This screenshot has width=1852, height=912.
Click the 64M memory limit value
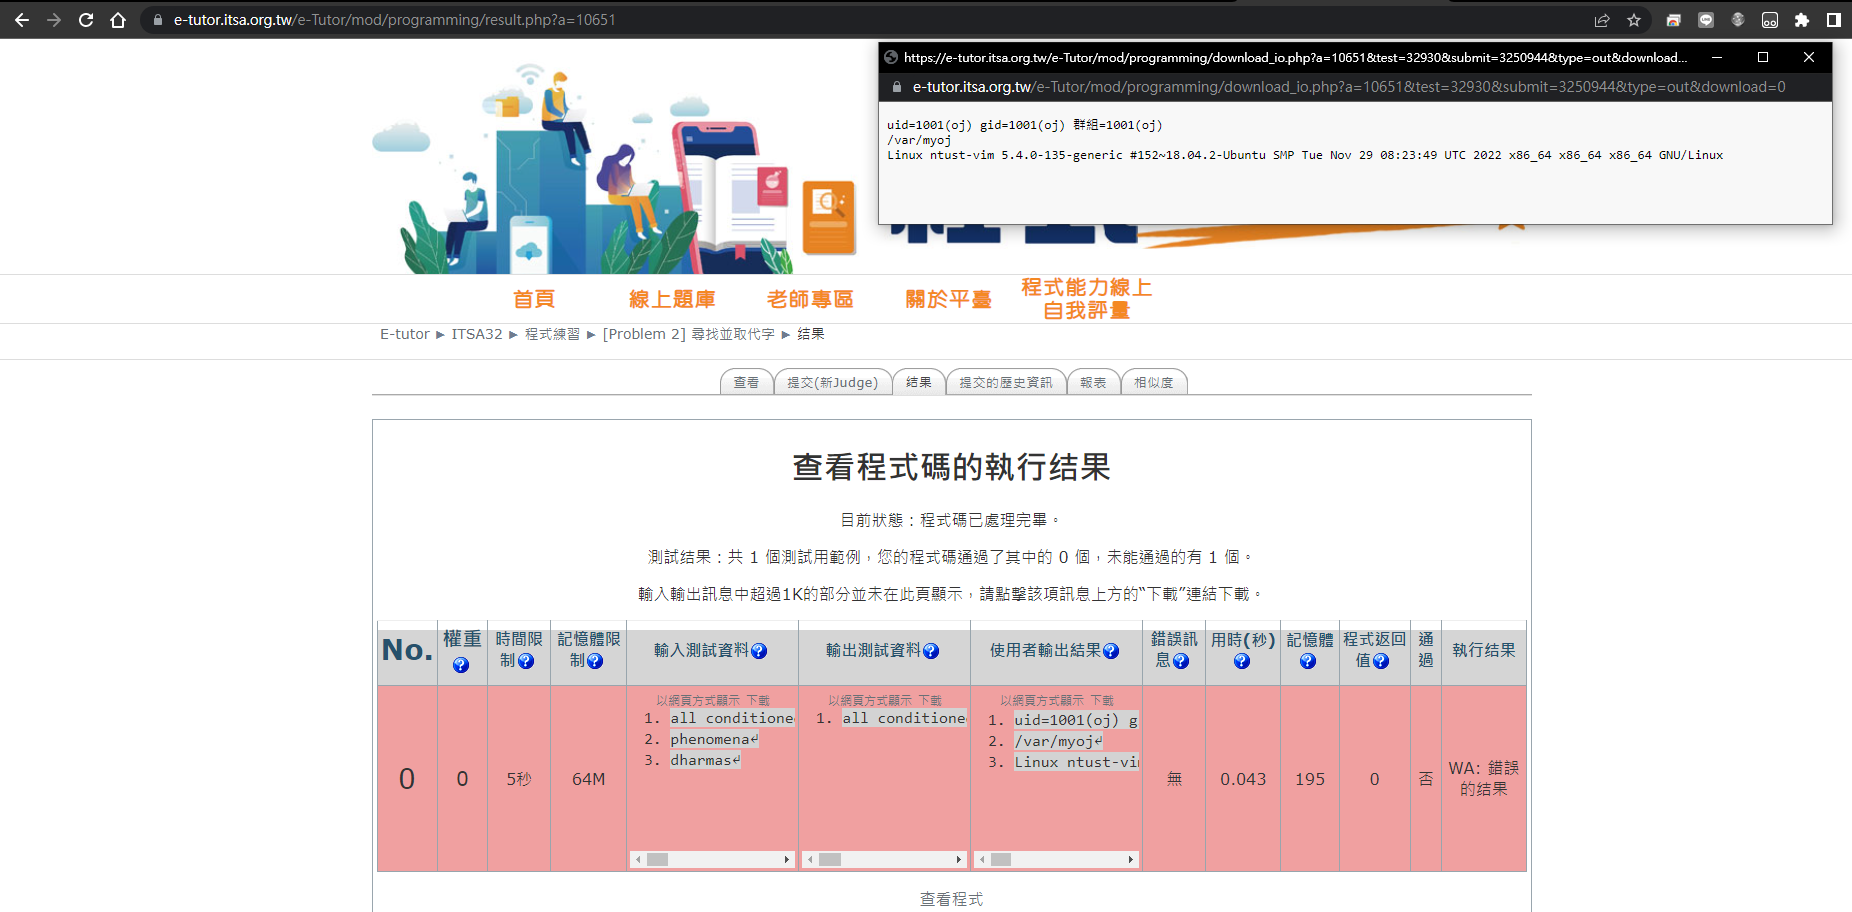coord(588,779)
